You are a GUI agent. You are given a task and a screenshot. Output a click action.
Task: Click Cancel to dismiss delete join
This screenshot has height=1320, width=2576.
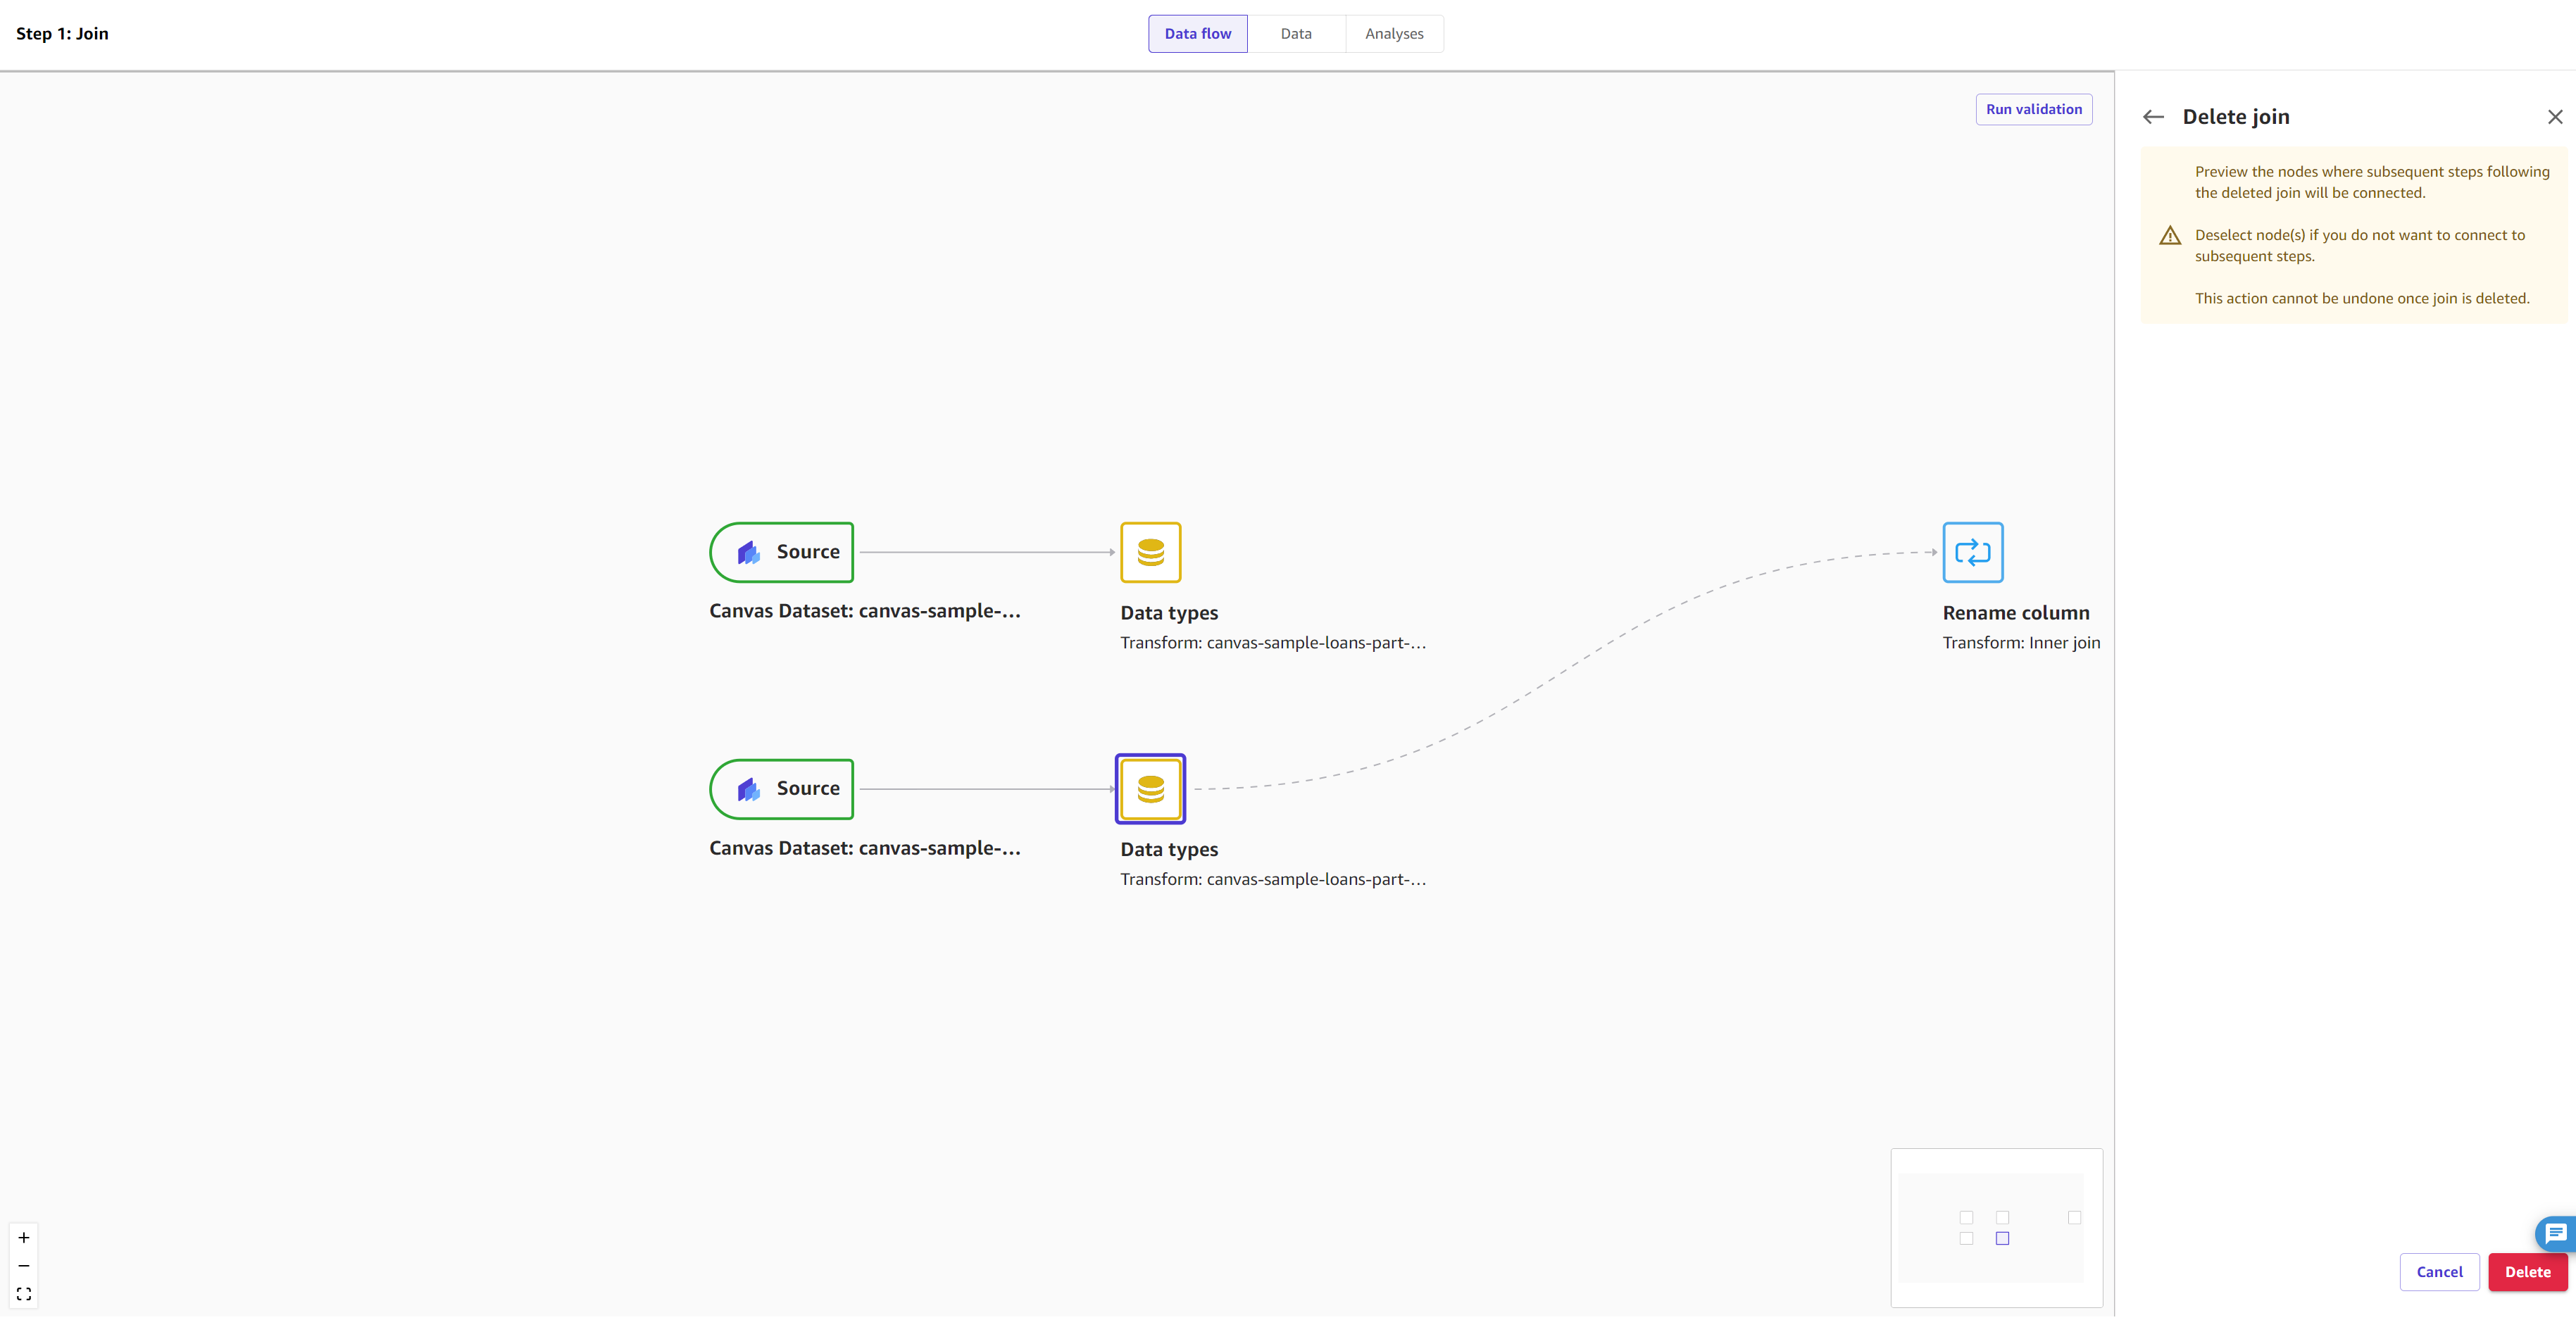coord(2438,1273)
